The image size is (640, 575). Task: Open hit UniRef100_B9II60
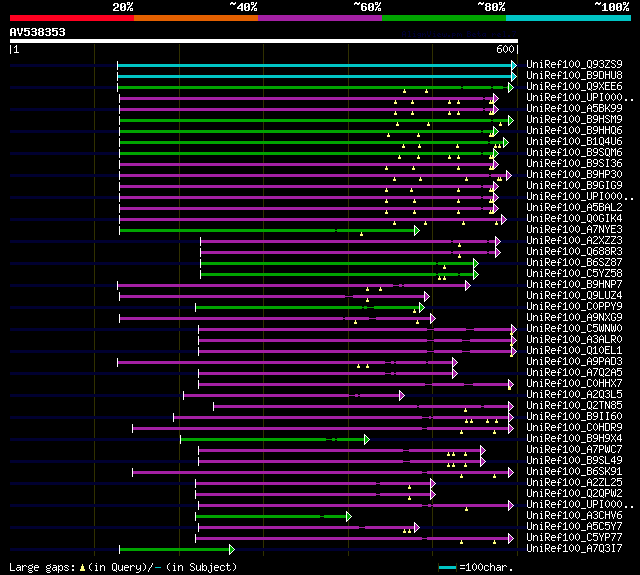click(574, 417)
